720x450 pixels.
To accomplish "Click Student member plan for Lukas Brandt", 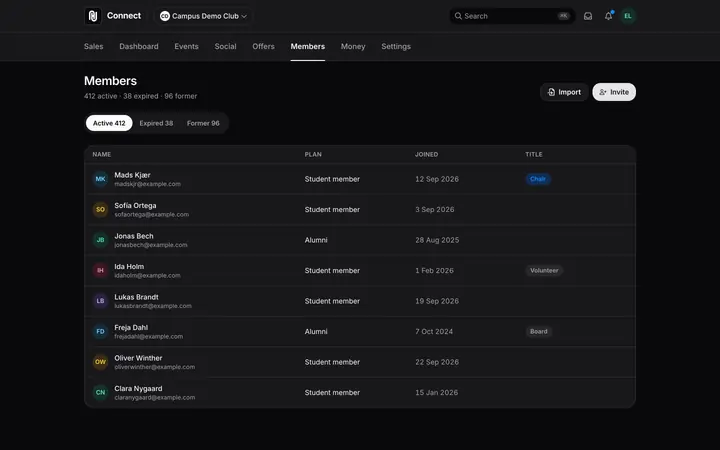I will (x=332, y=301).
